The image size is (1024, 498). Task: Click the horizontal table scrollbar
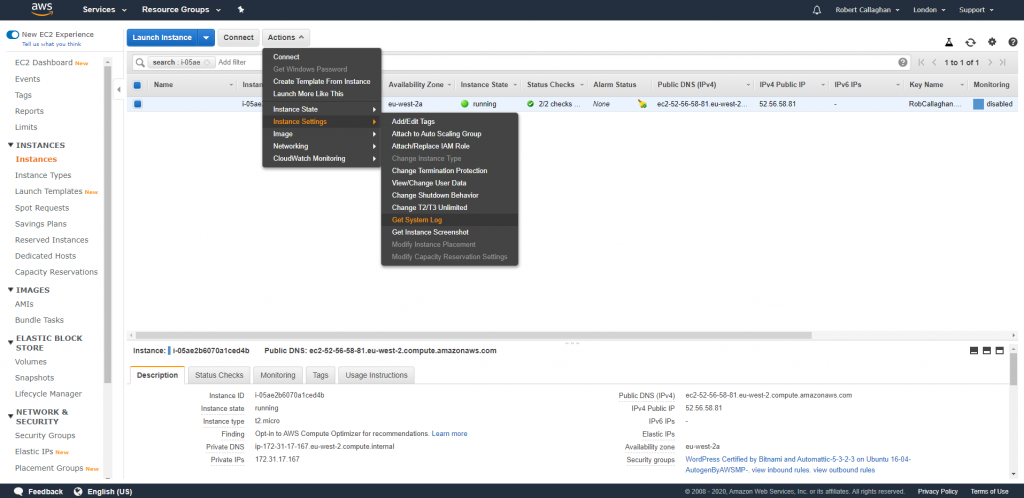[472, 335]
